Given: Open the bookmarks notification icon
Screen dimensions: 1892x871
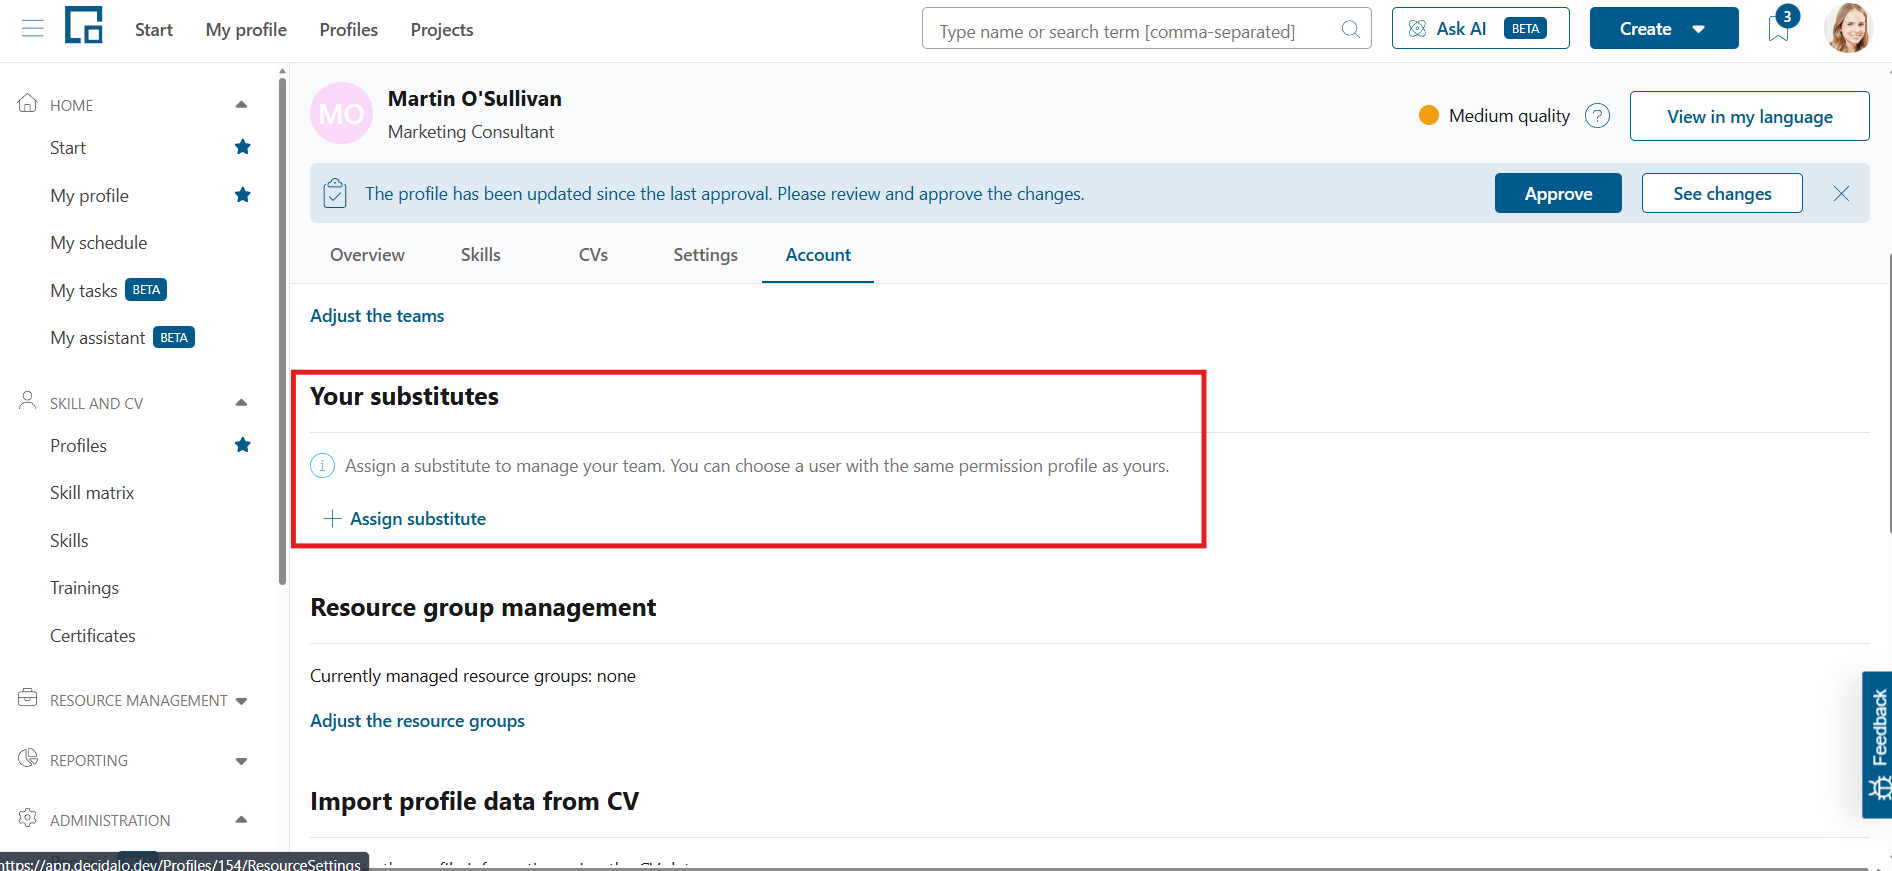Looking at the screenshot, I should click(1778, 29).
